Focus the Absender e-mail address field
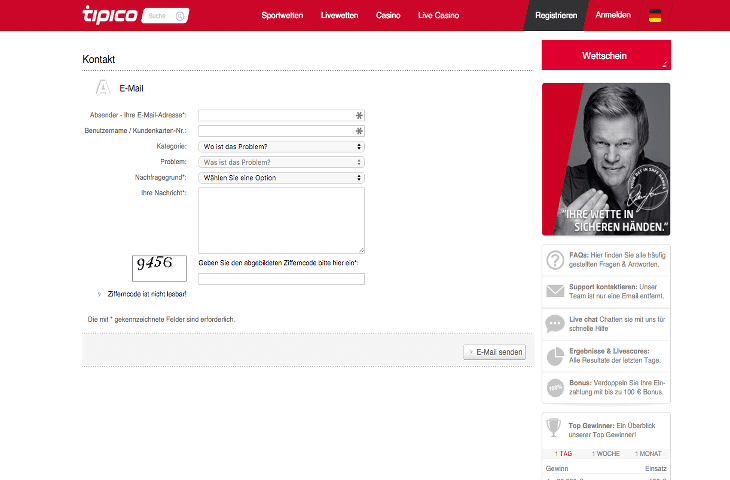 [x=281, y=115]
